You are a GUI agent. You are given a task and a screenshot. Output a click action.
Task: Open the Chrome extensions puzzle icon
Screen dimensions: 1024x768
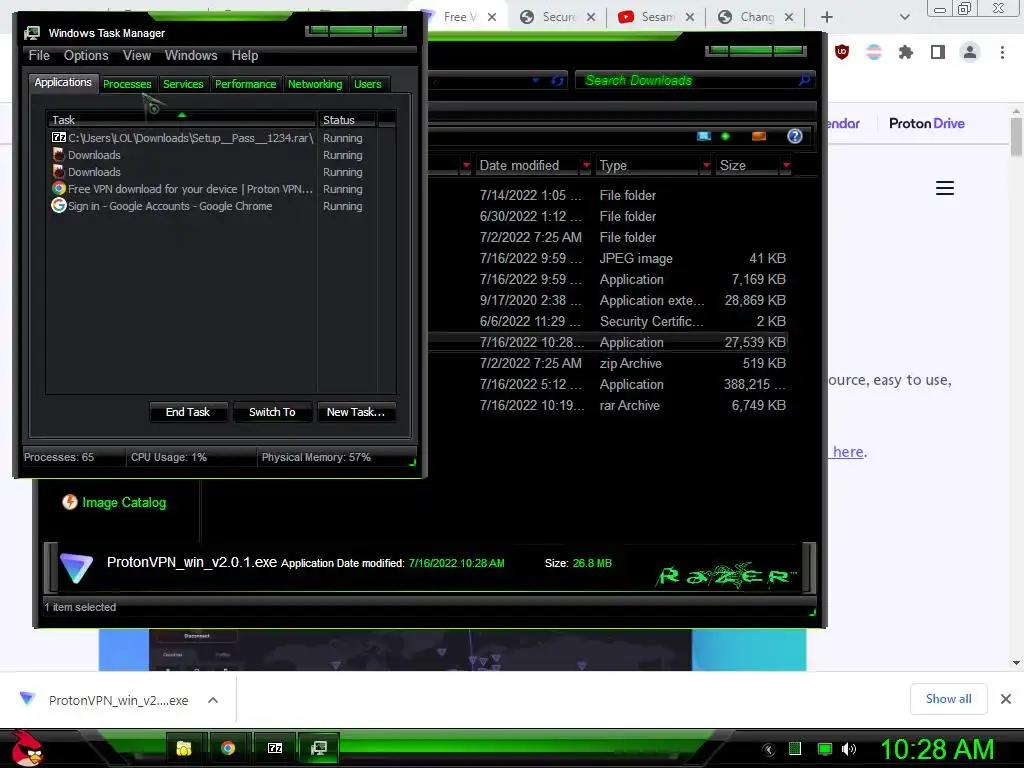point(905,52)
